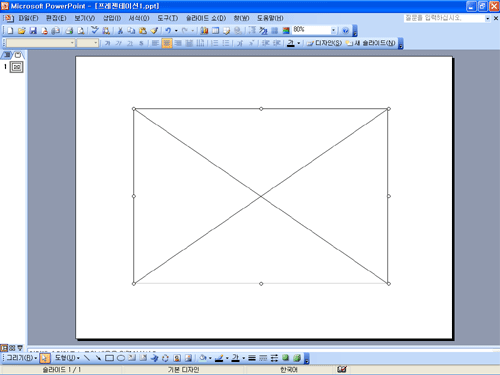The width and height of the screenshot is (500, 375).
Task: Expand the font name dropdown
Action: click(72, 43)
